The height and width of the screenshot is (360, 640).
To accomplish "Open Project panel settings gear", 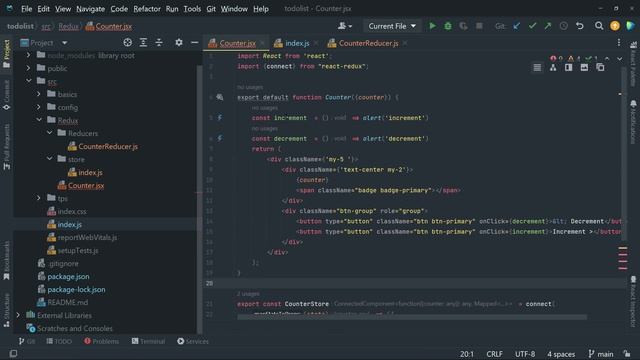I will tap(179, 42).
